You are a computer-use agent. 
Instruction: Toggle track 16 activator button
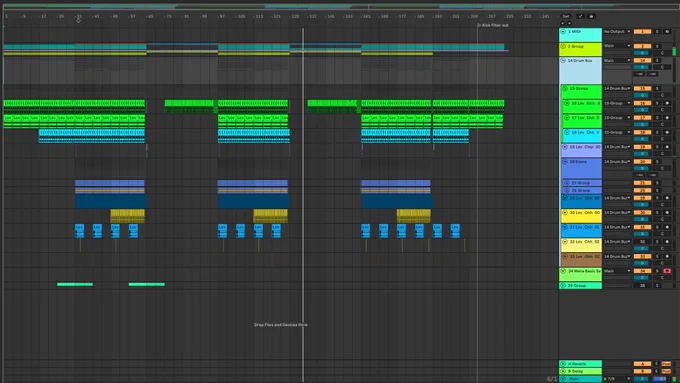[x=642, y=103]
